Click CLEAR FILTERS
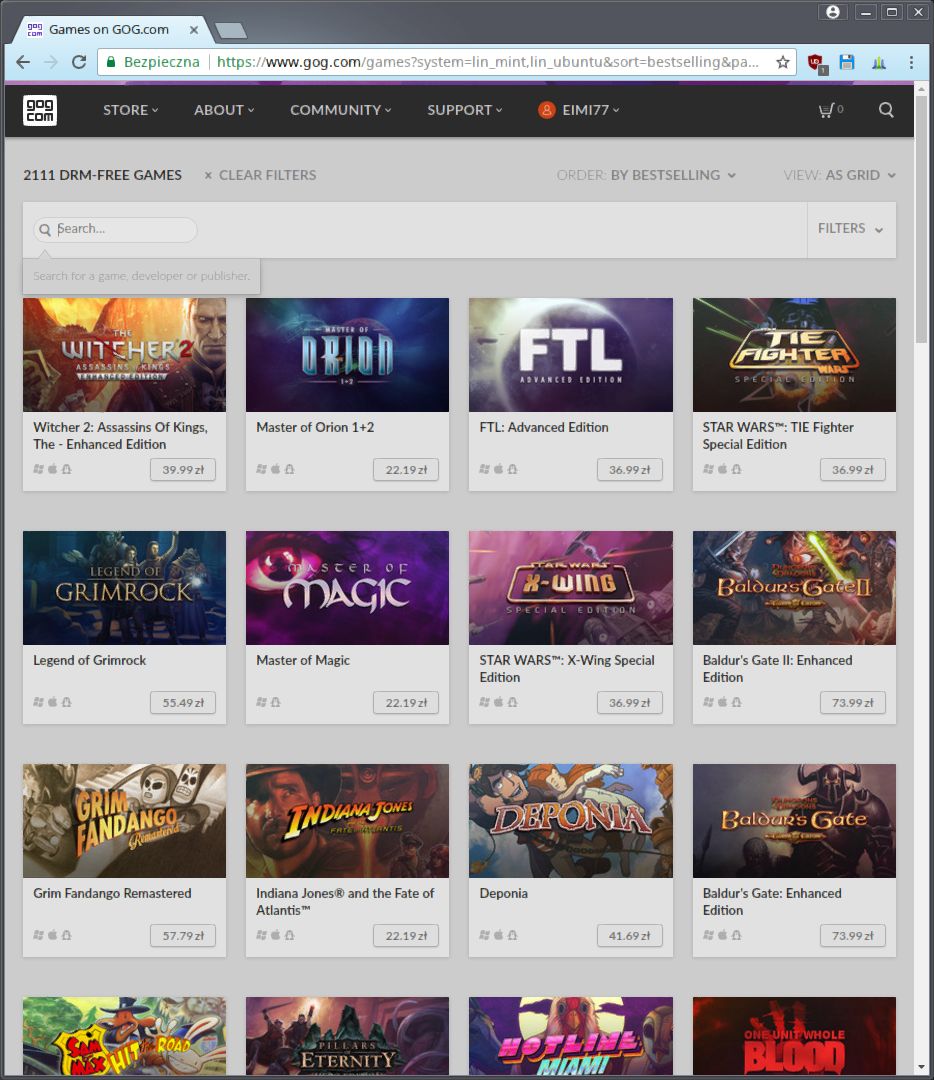934x1080 pixels. click(267, 176)
